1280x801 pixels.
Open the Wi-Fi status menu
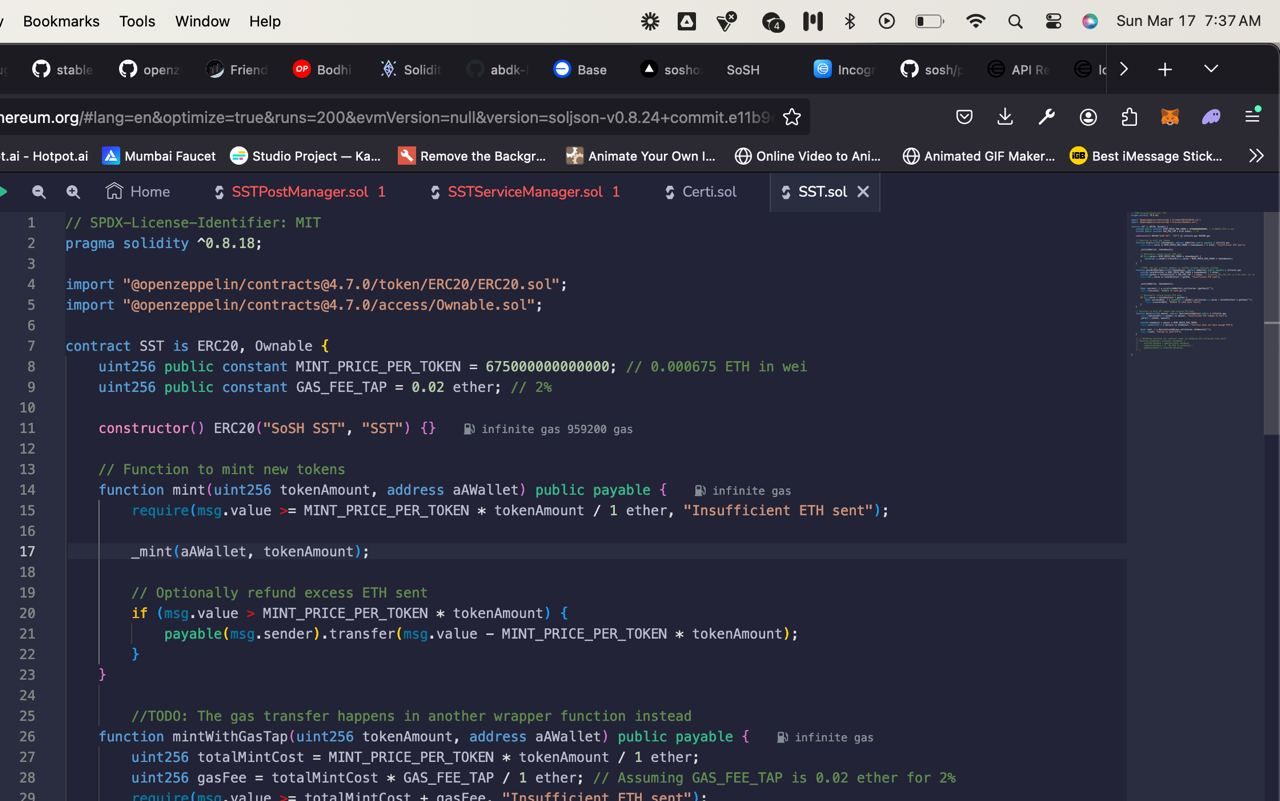pos(976,21)
